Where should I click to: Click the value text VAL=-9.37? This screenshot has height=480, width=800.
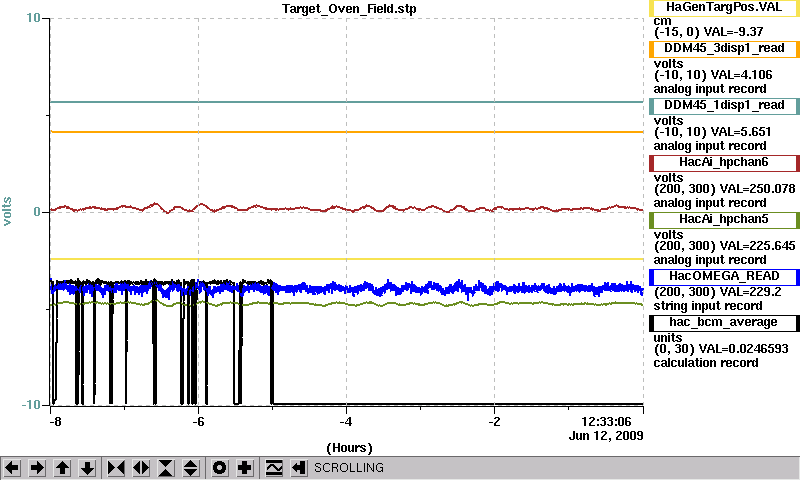[x=733, y=32]
